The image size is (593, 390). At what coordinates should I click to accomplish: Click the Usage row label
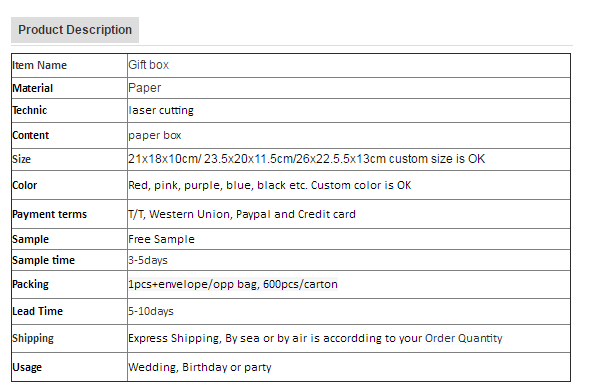click(27, 367)
